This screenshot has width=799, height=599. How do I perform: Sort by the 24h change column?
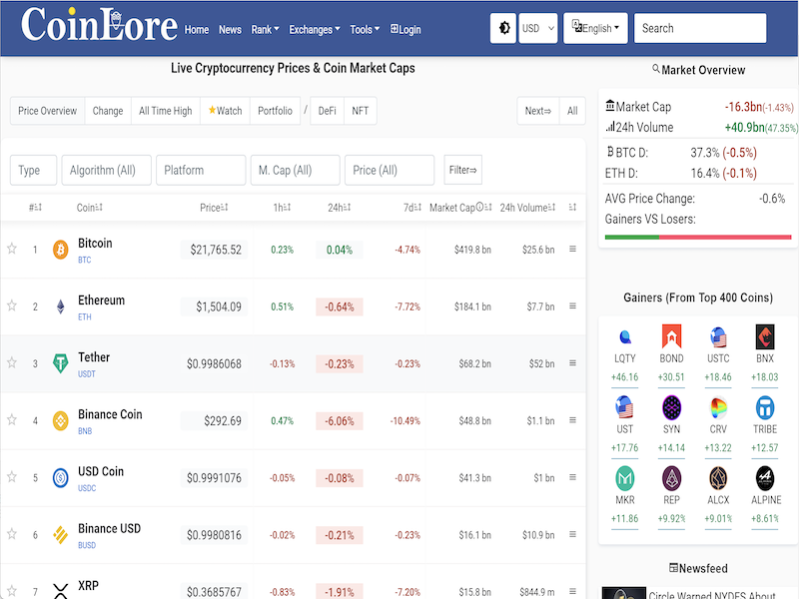(339, 207)
